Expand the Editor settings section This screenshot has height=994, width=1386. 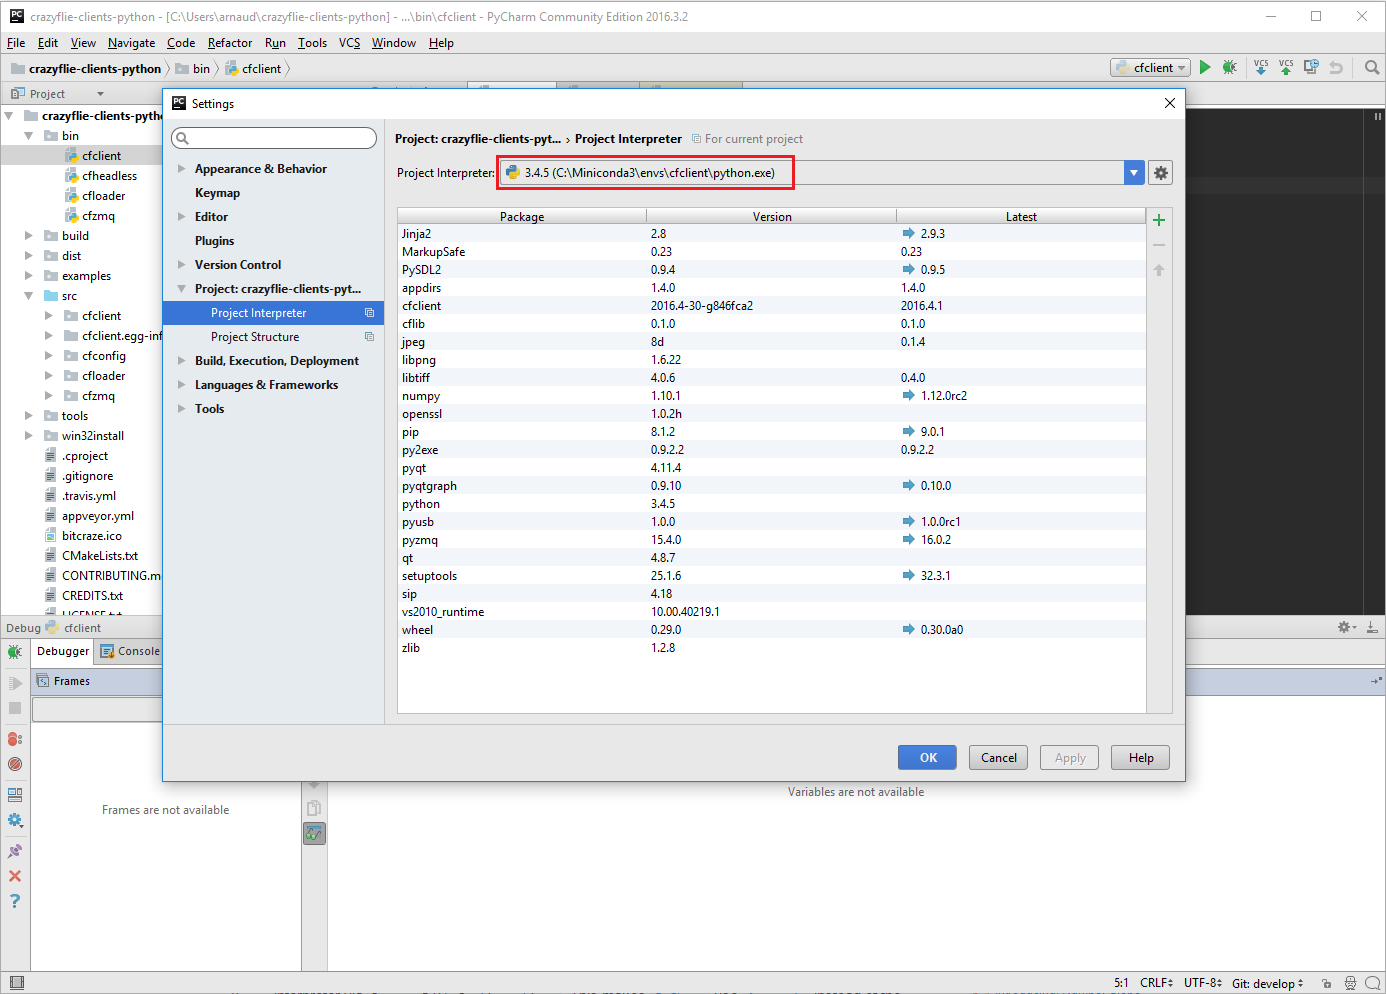pos(182,217)
